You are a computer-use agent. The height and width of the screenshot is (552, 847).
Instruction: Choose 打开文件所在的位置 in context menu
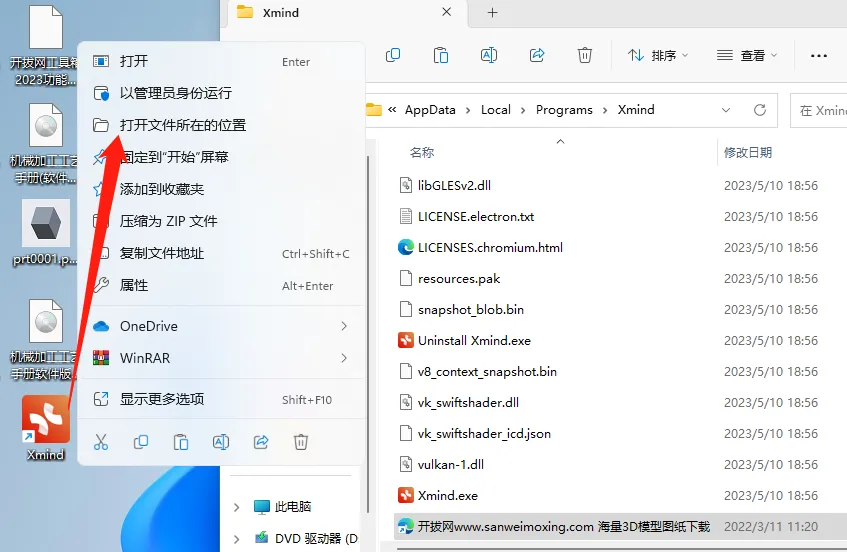click(x=221, y=125)
